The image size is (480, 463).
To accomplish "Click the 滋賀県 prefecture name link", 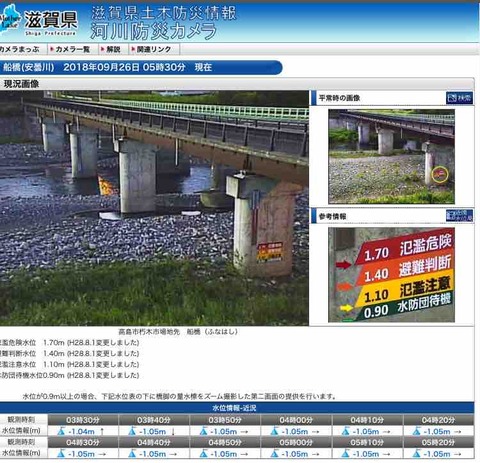I will point(51,20).
